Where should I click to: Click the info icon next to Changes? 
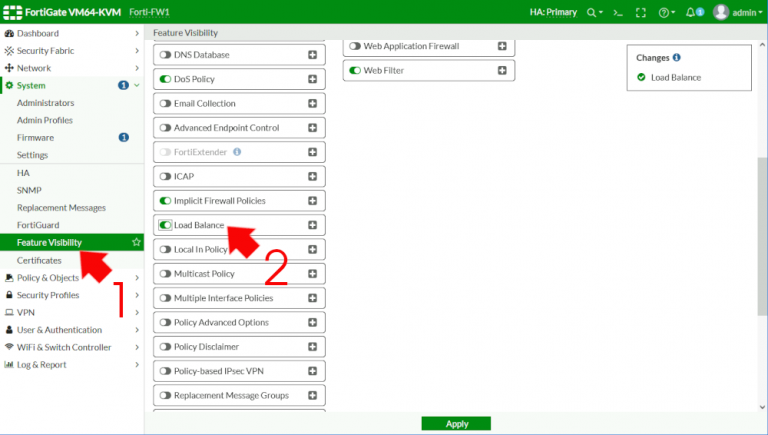click(676, 57)
